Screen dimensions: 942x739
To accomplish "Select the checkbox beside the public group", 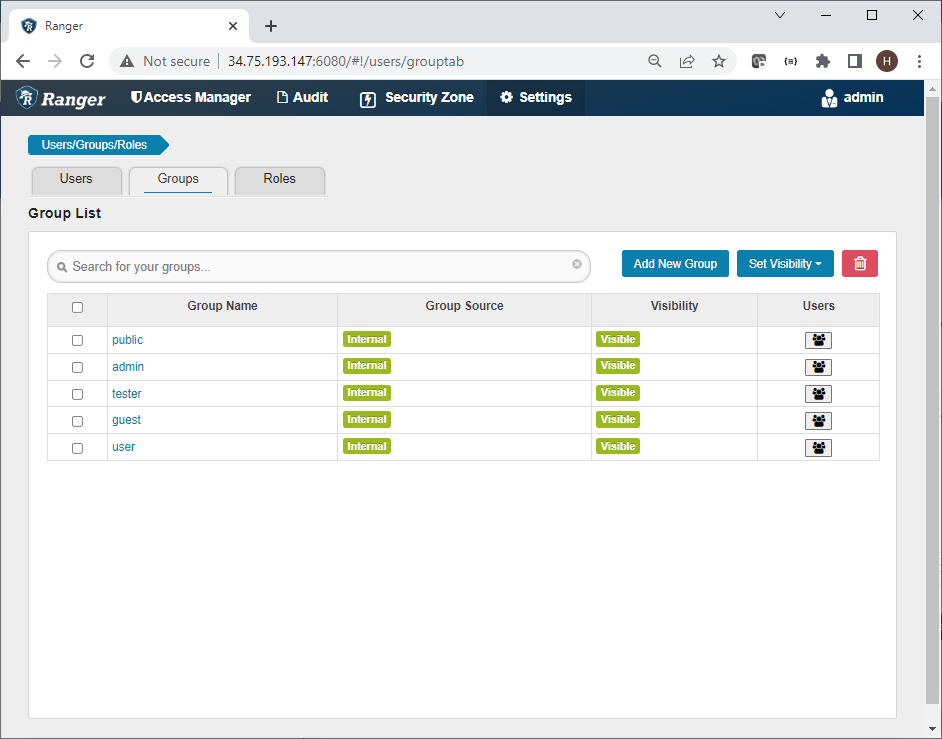I will click(77, 340).
